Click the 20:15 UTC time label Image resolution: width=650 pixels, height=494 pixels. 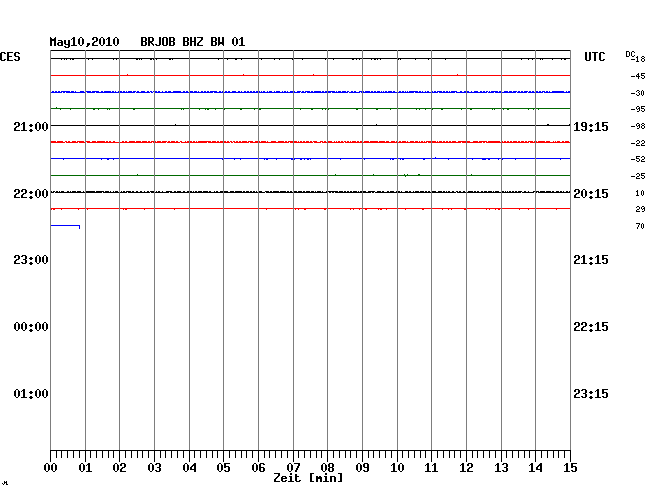click(591, 194)
